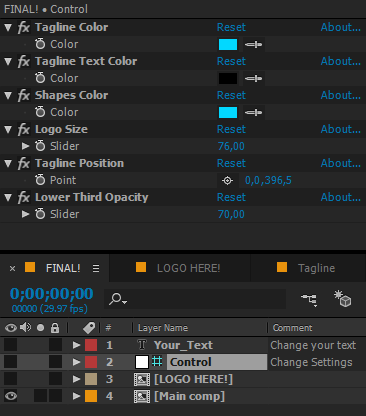
Task: Toggle lock box for LOGO HERE! layer
Action: pos(55,379)
